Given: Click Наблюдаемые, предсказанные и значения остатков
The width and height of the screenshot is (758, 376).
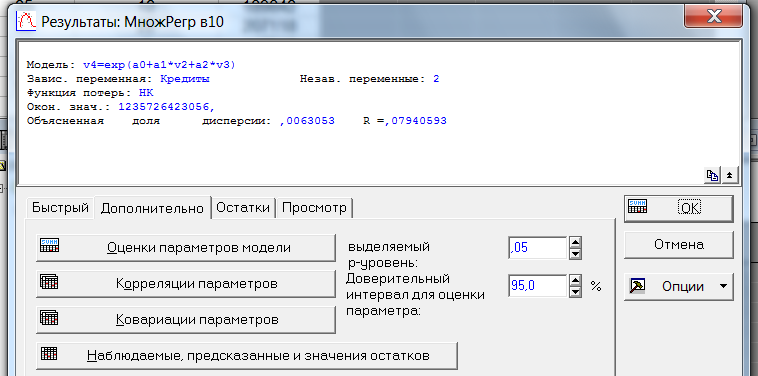Looking at the screenshot, I should tap(247, 356).
